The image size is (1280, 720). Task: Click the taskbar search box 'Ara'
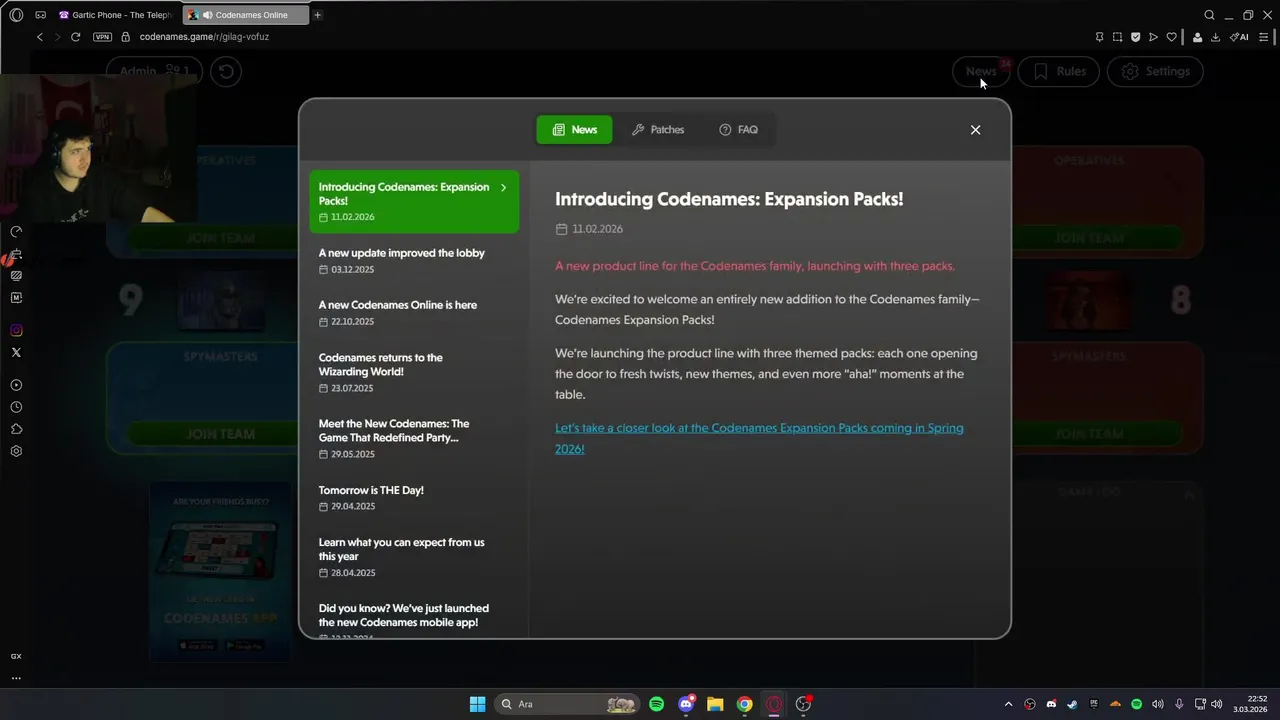point(567,704)
